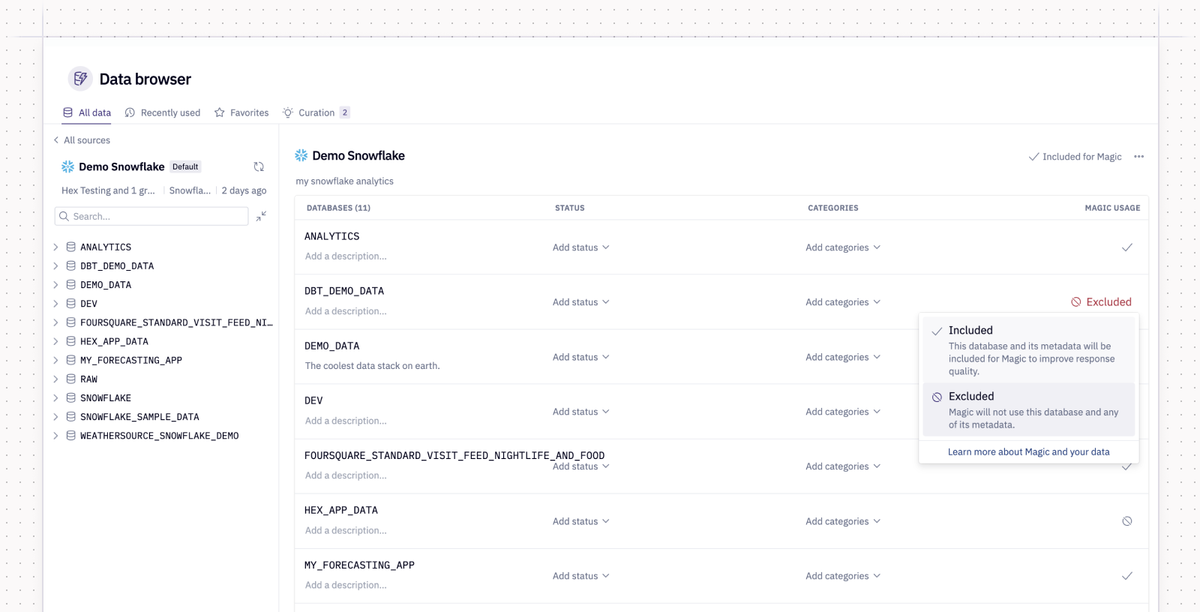Image resolution: width=1200 pixels, height=612 pixels.
Task: Select the DEMO_DATA table row title
Action: (x=332, y=346)
